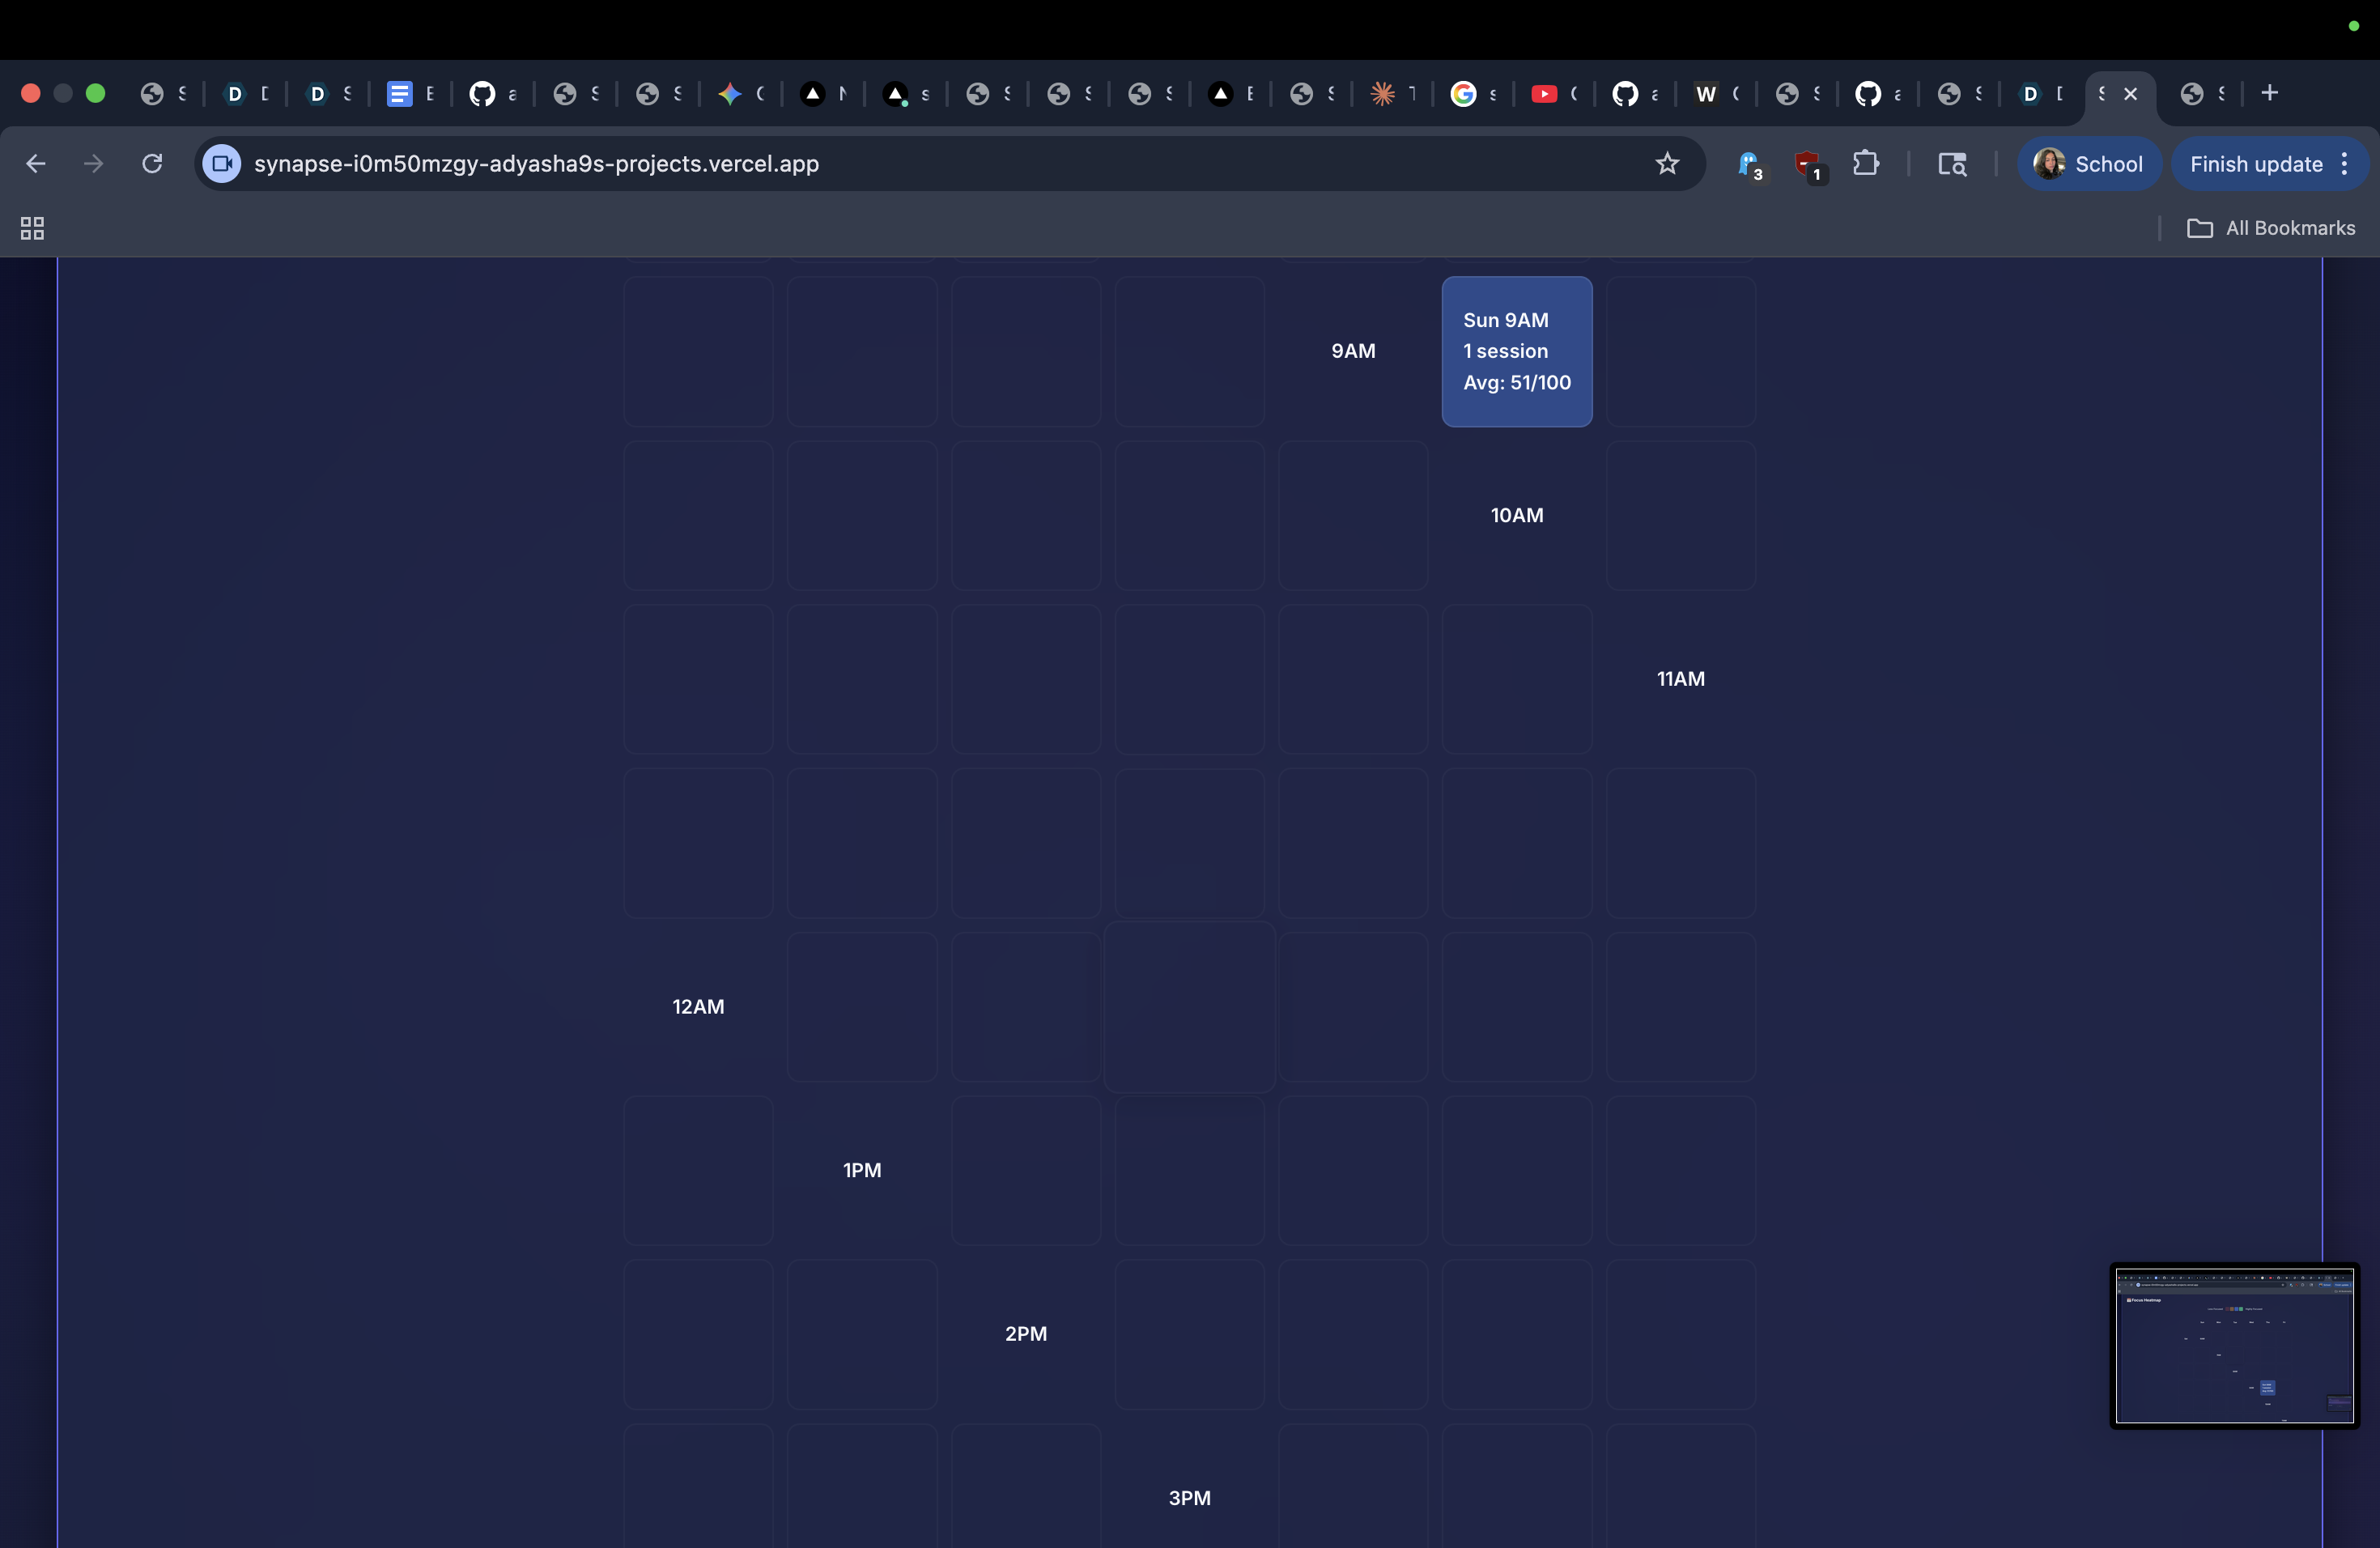
Task: Click the Finish update button
Action: pos(2255,164)
